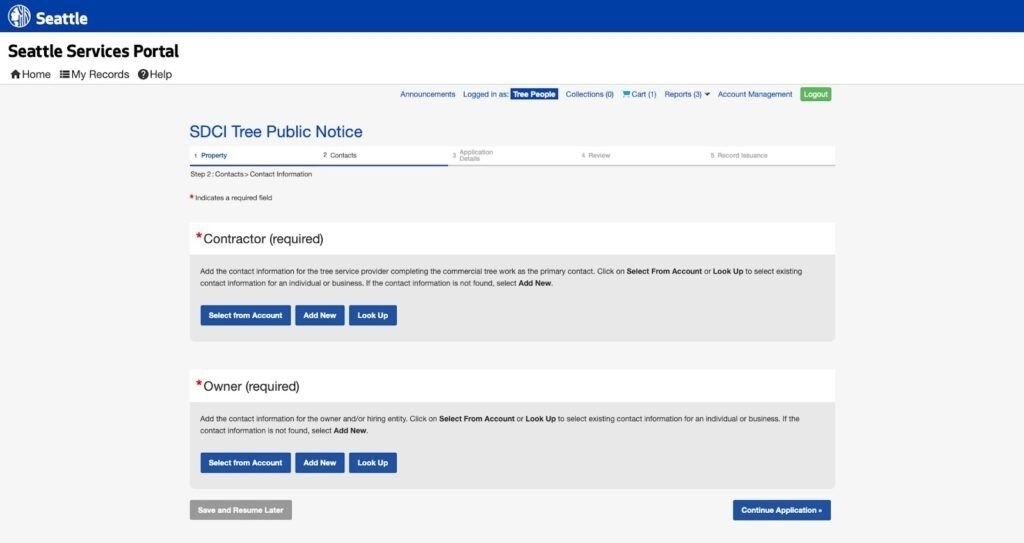Screen dimensions: 1024x543
Task: Click Select from Account under Contractor
Action: (x=245, y=315)
